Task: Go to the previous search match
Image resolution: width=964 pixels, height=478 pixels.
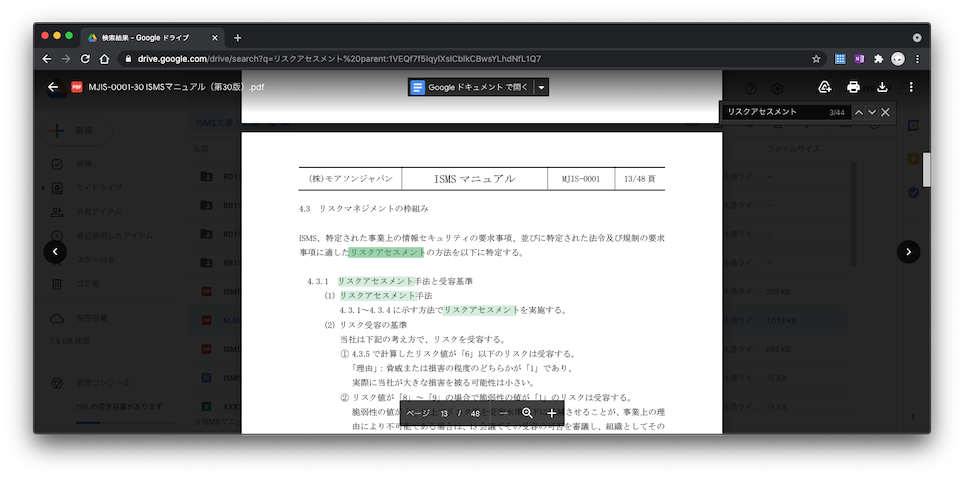Action: (858, 112)
